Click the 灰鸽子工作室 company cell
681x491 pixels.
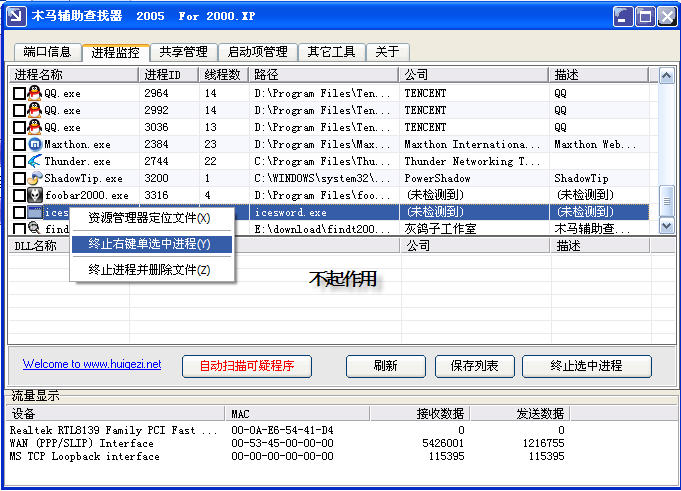(440, 229)
